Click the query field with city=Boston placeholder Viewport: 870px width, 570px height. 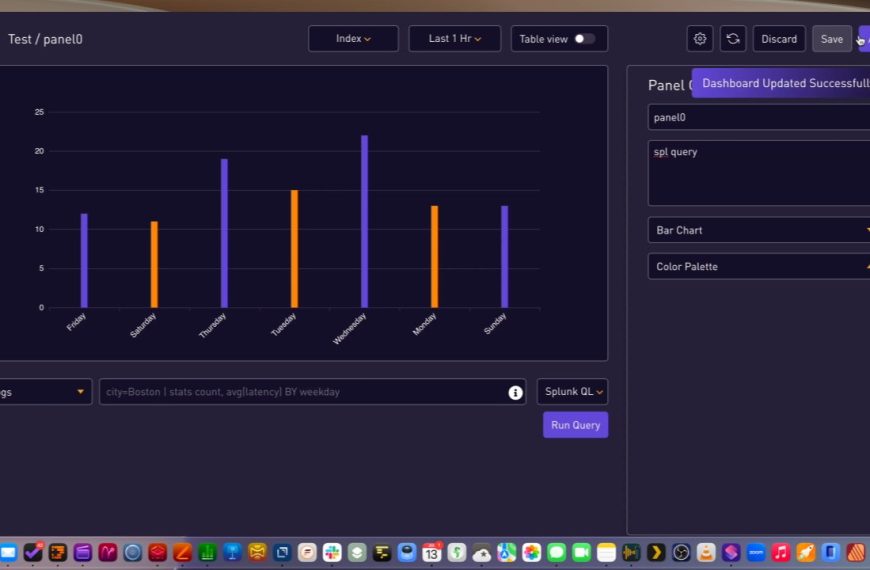coord(312,392)
